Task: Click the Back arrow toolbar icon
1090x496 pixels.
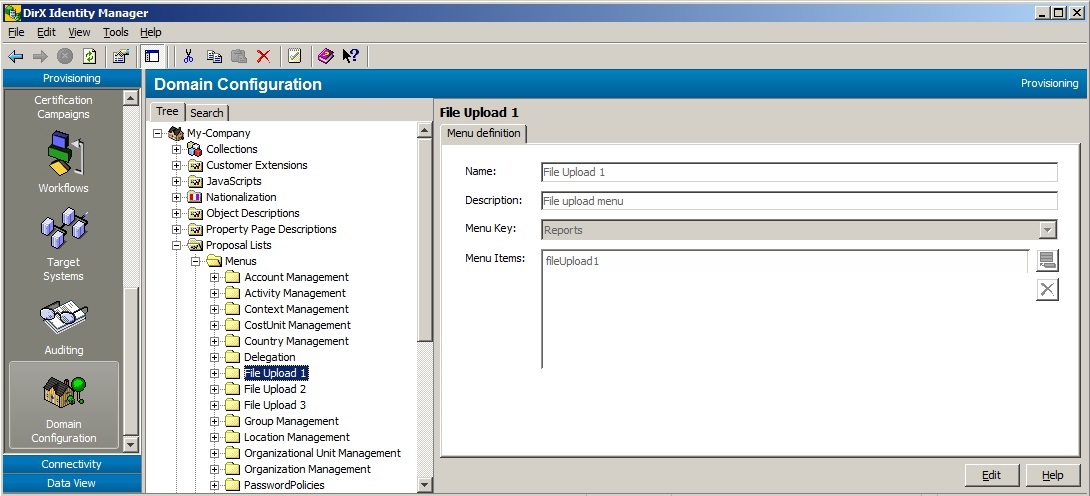Action: click(16, 56)
